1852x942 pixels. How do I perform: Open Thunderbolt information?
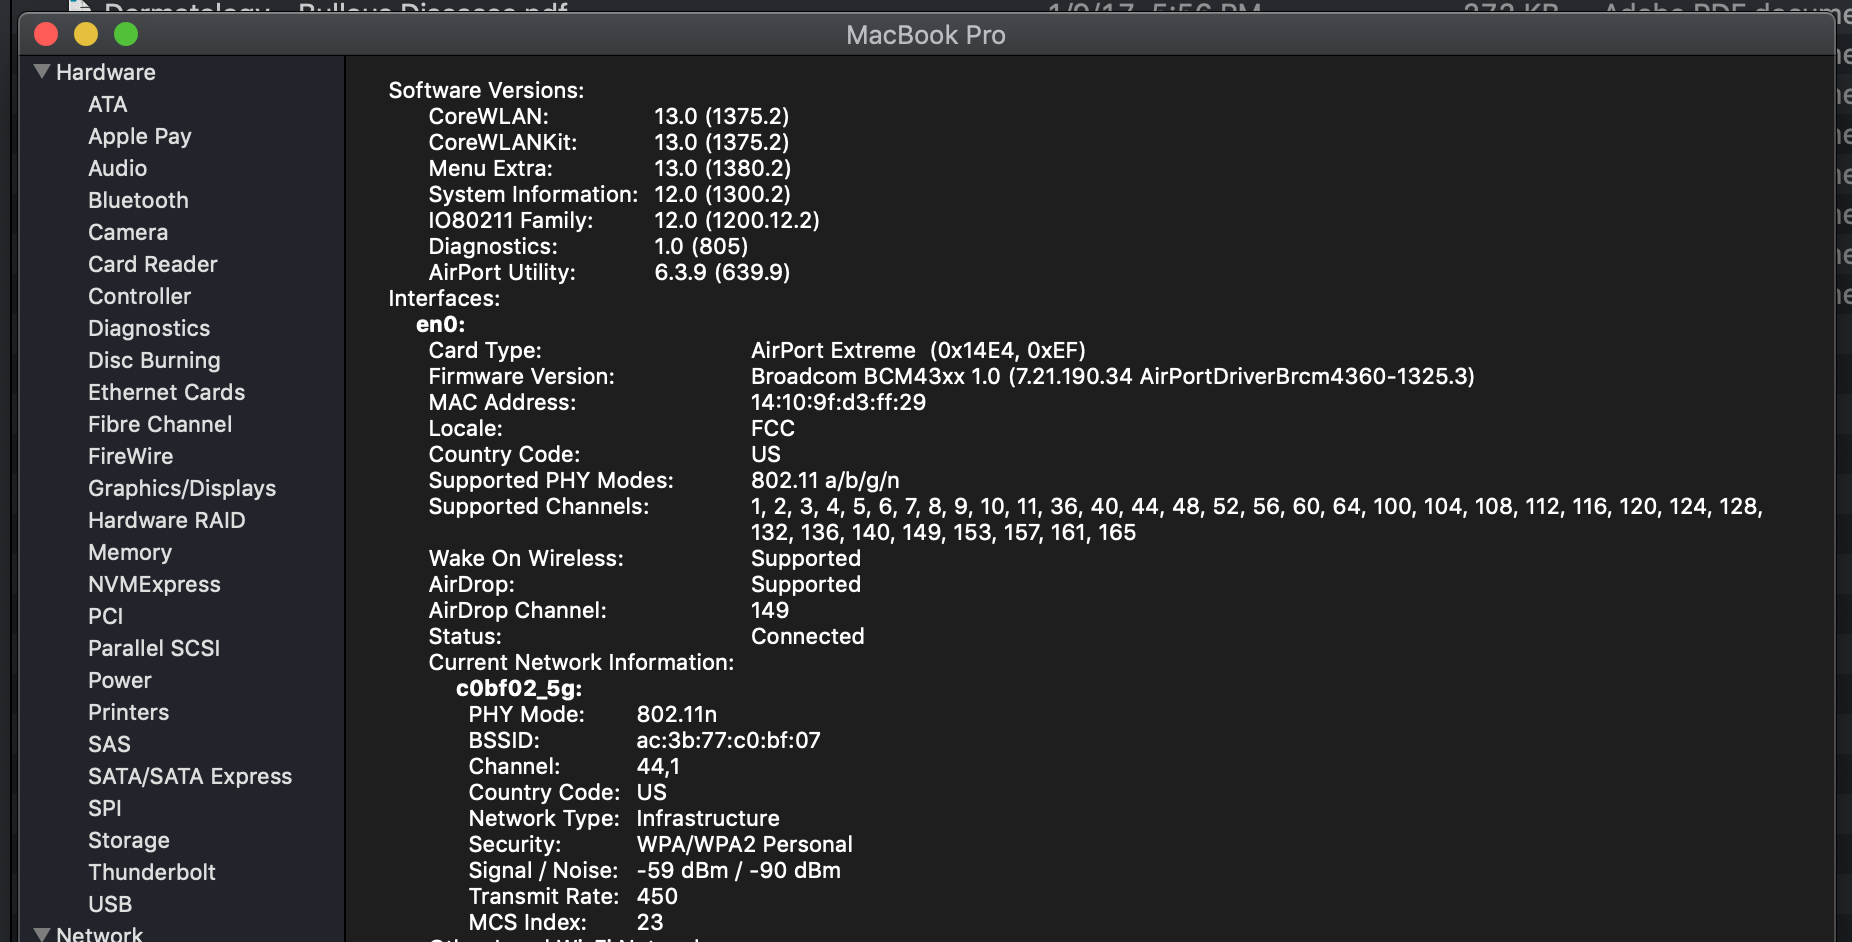[152, 872]
